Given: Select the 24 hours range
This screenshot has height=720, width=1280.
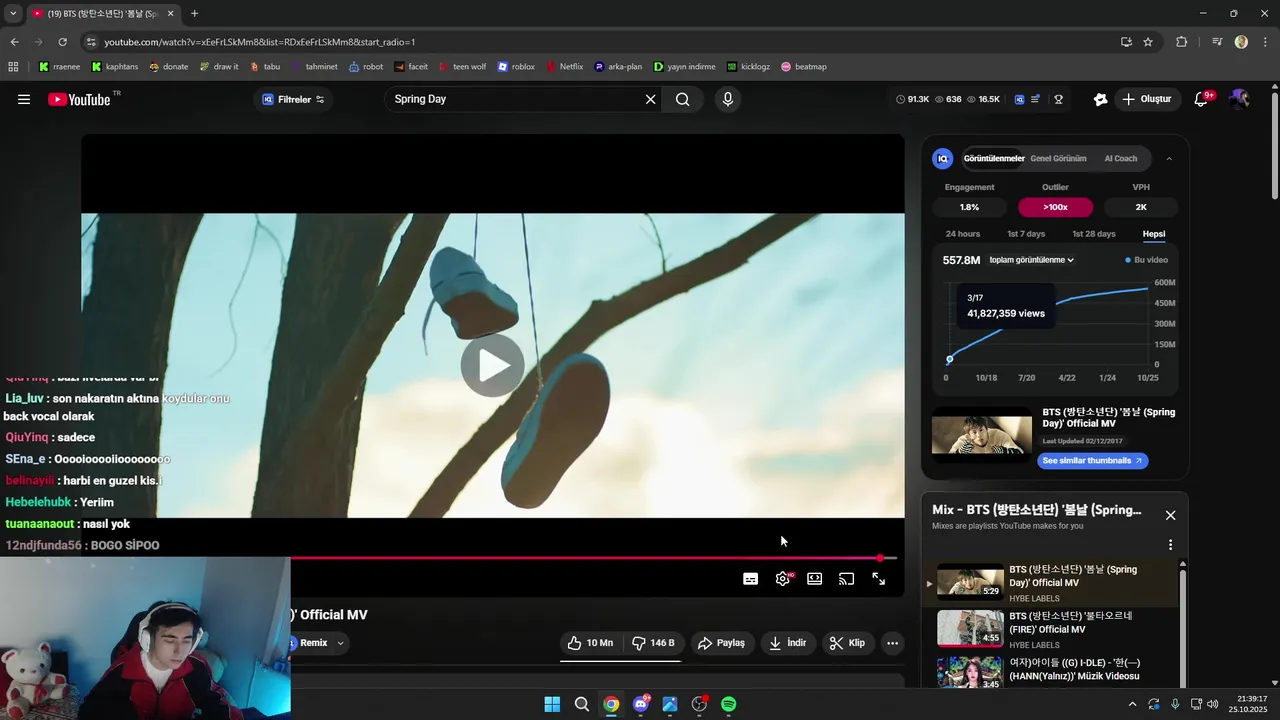Looking at the screenshot, I should click(963, 234).
